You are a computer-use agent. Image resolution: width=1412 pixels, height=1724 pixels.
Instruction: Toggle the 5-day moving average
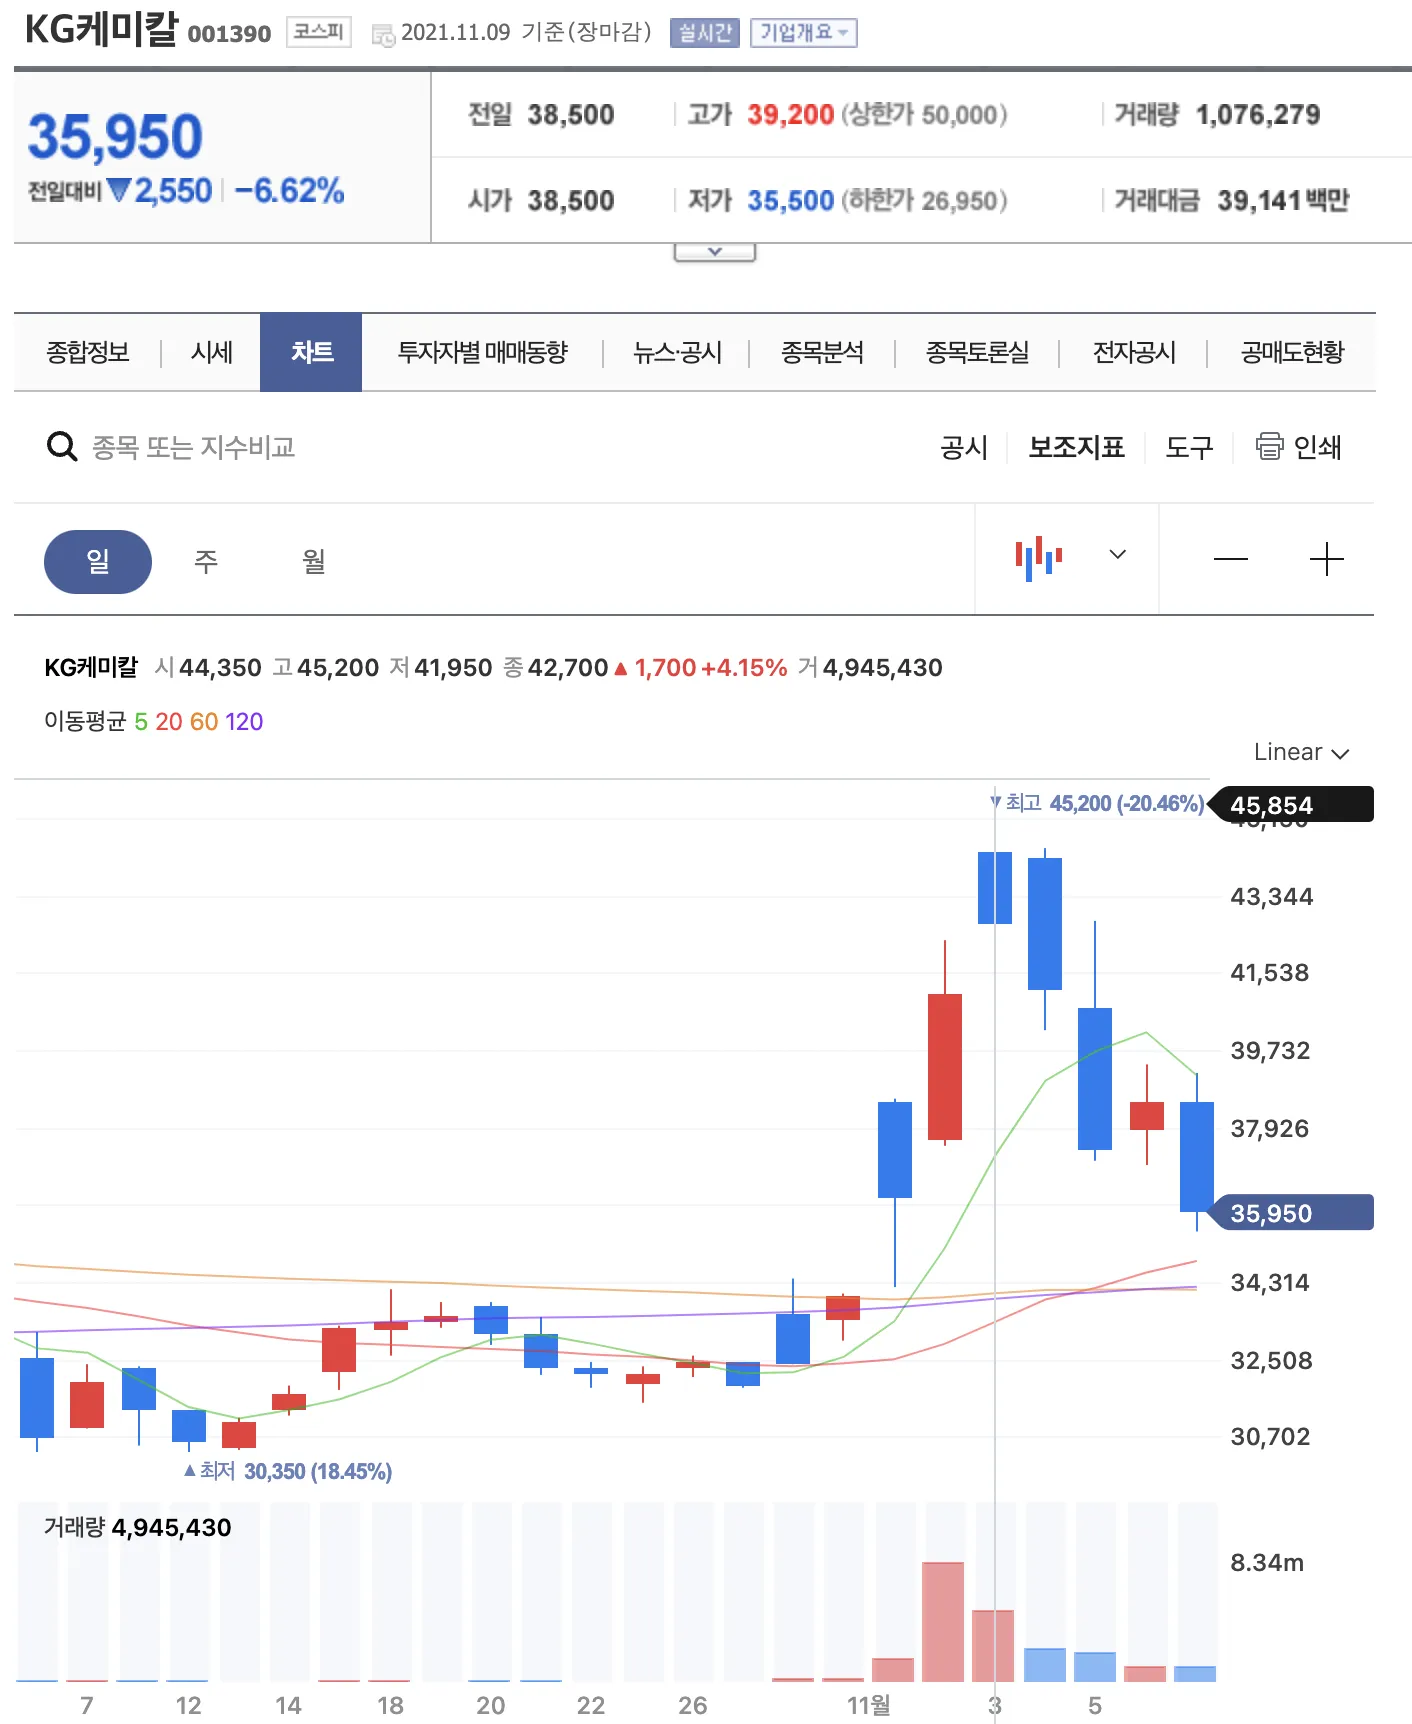[141, 721]
